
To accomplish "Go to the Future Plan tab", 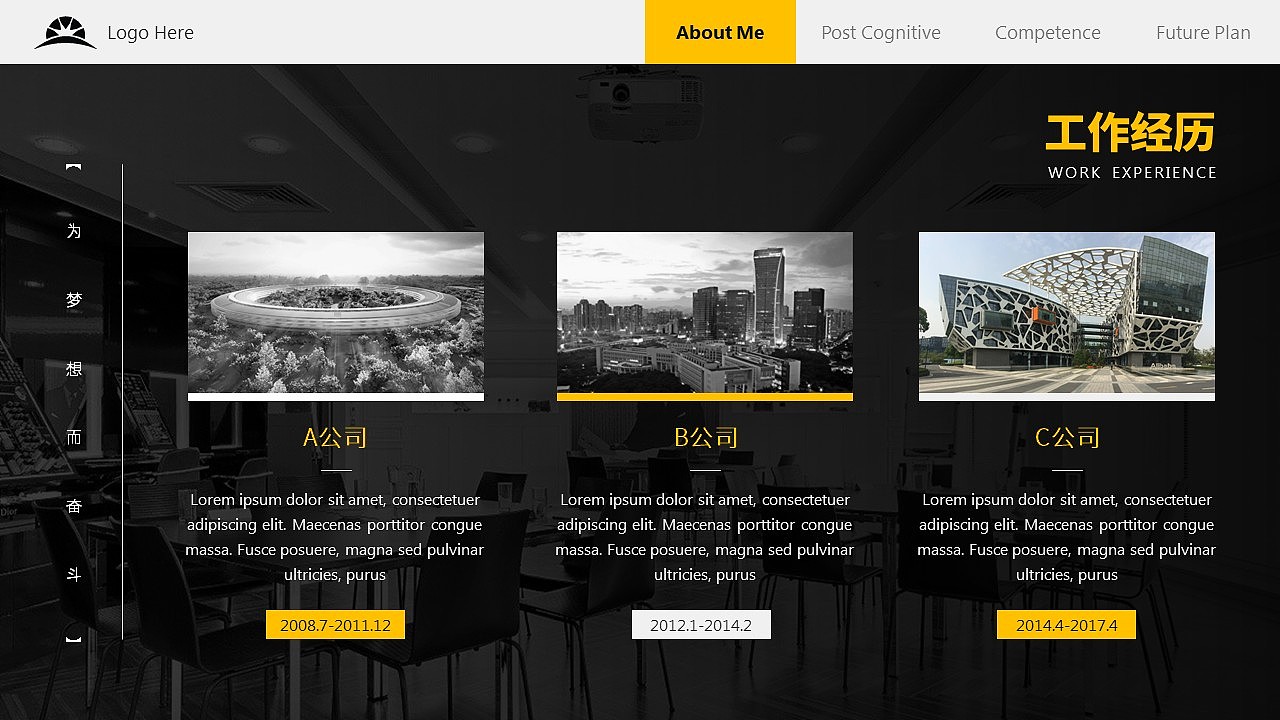I will tap(1203, 32).
